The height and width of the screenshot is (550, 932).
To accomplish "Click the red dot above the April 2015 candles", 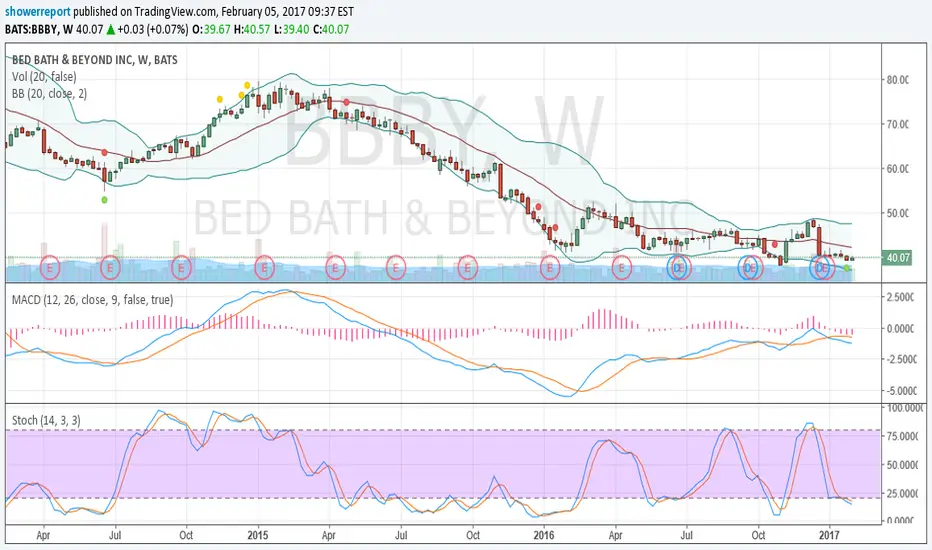I will tap(347, 102).
